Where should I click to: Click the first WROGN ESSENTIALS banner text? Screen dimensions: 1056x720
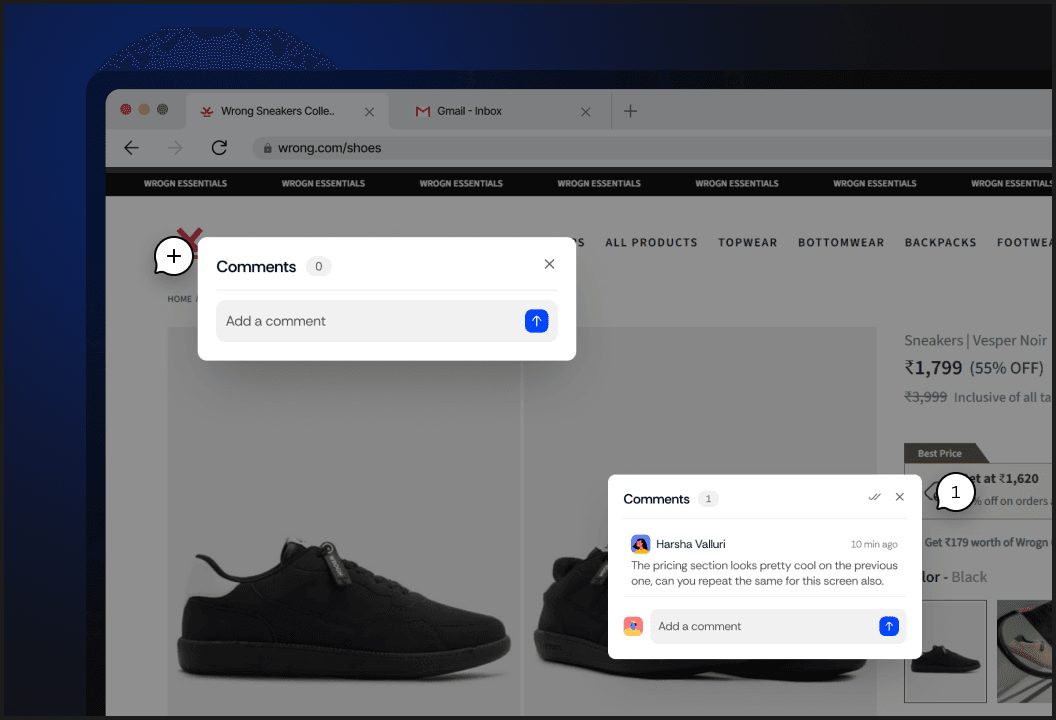point(185,183)
